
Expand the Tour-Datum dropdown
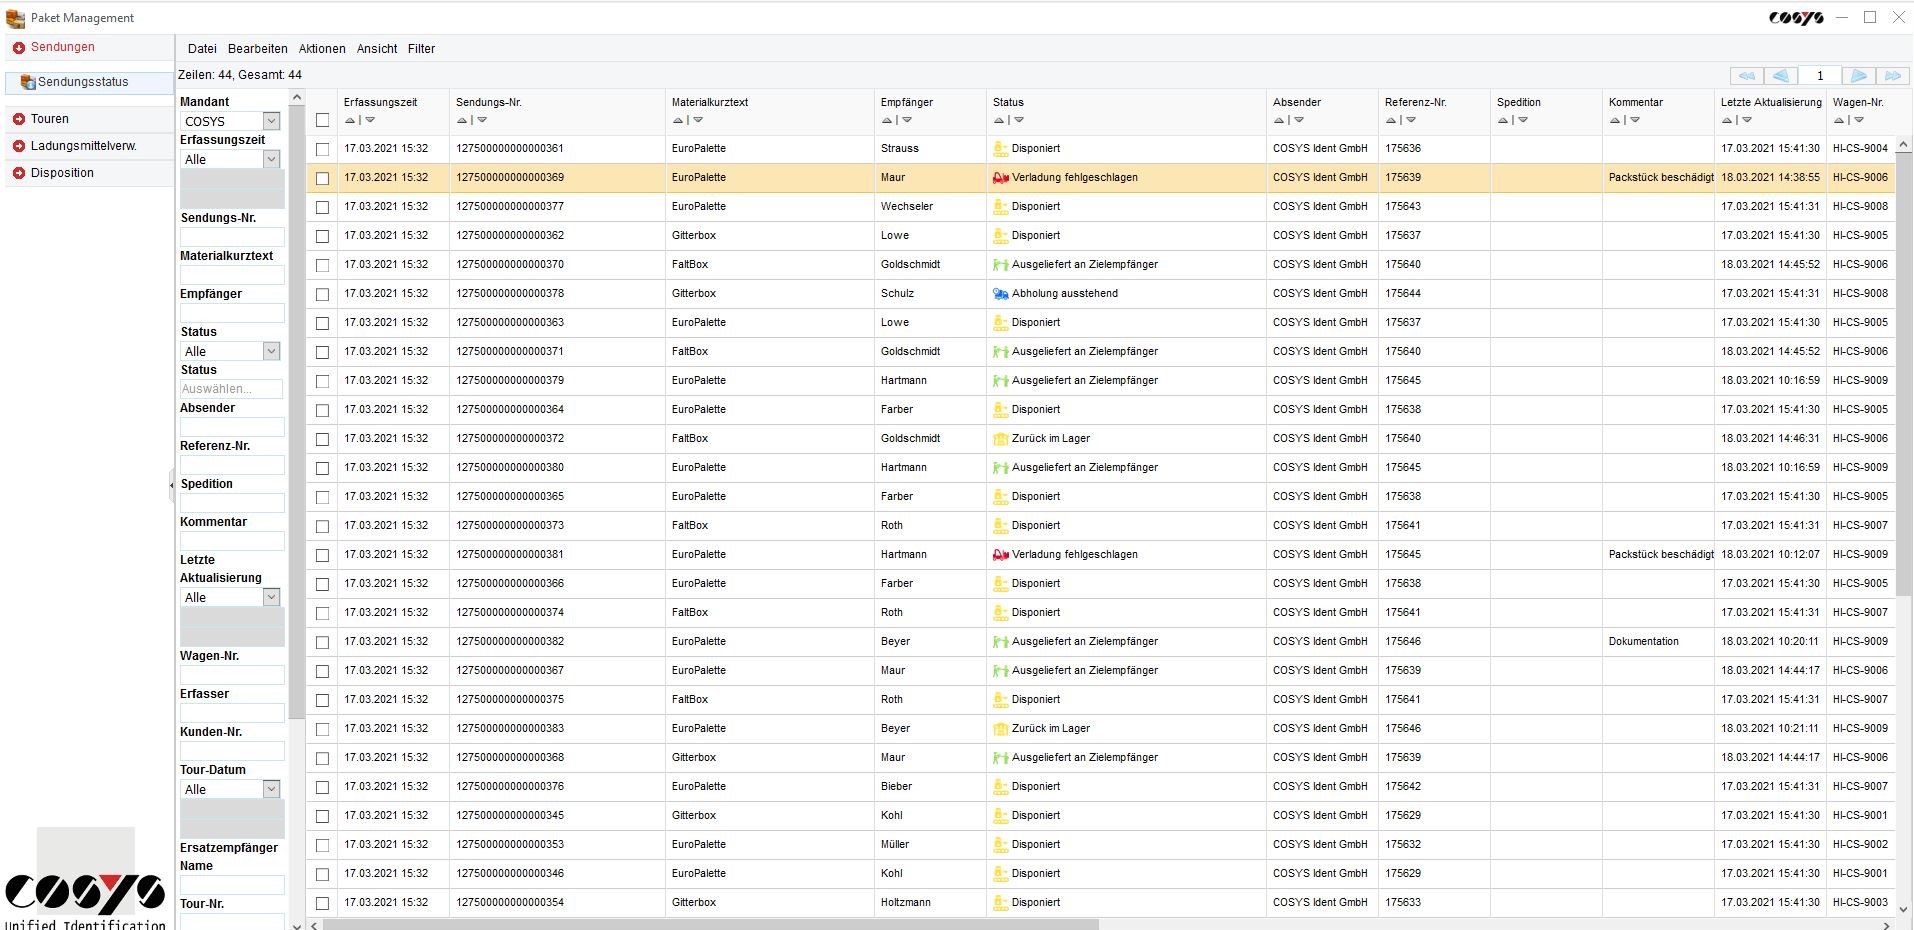pyautogui.click(x=270, y=789)
